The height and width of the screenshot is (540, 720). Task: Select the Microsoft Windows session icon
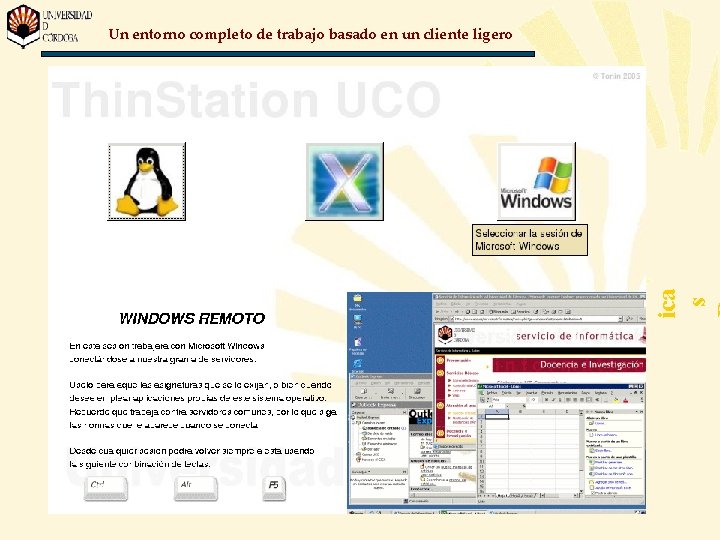(536, 181)
